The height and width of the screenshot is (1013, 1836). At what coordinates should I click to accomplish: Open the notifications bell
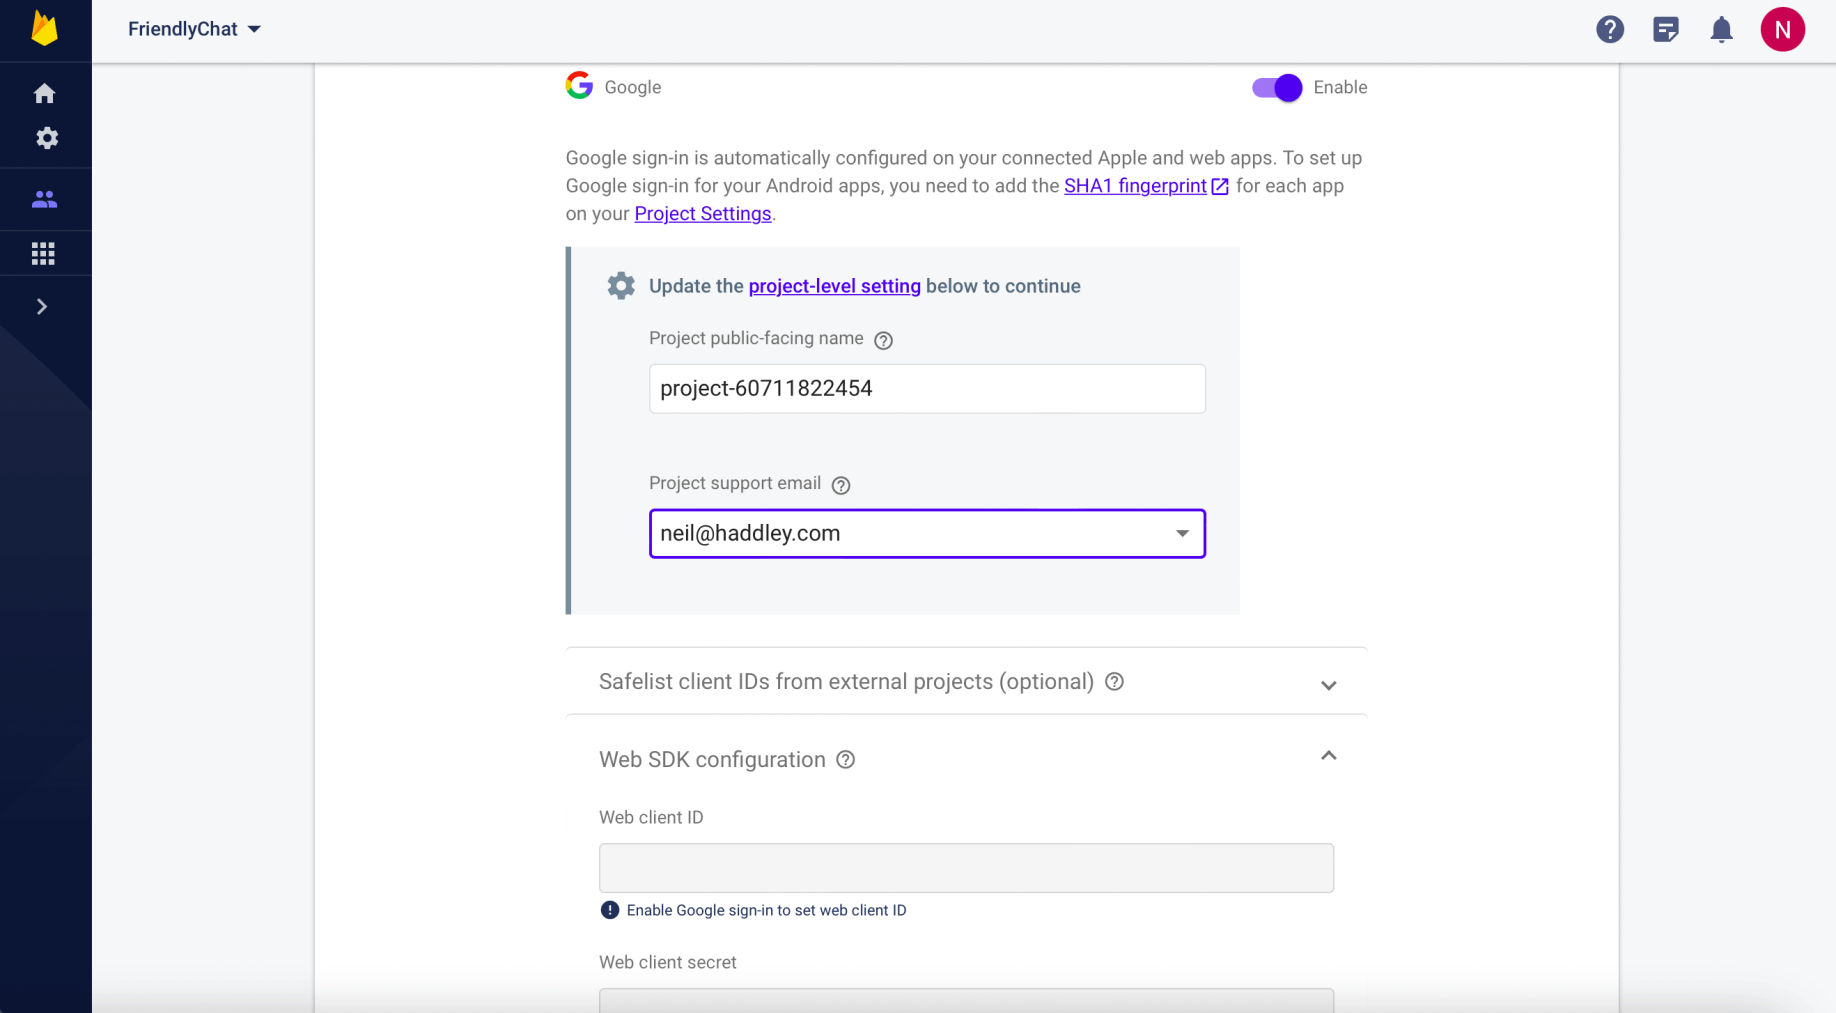point(1721,30)
